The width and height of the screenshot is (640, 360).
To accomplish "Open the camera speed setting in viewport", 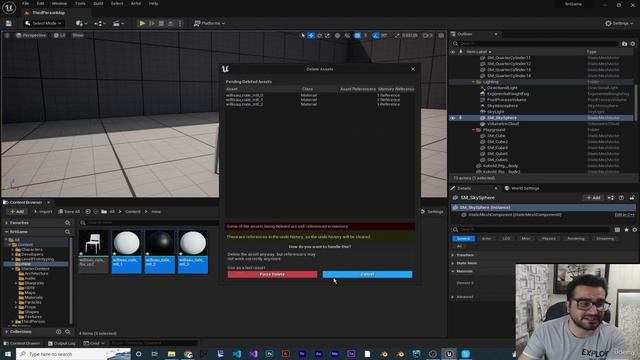I will coord(427,36).
